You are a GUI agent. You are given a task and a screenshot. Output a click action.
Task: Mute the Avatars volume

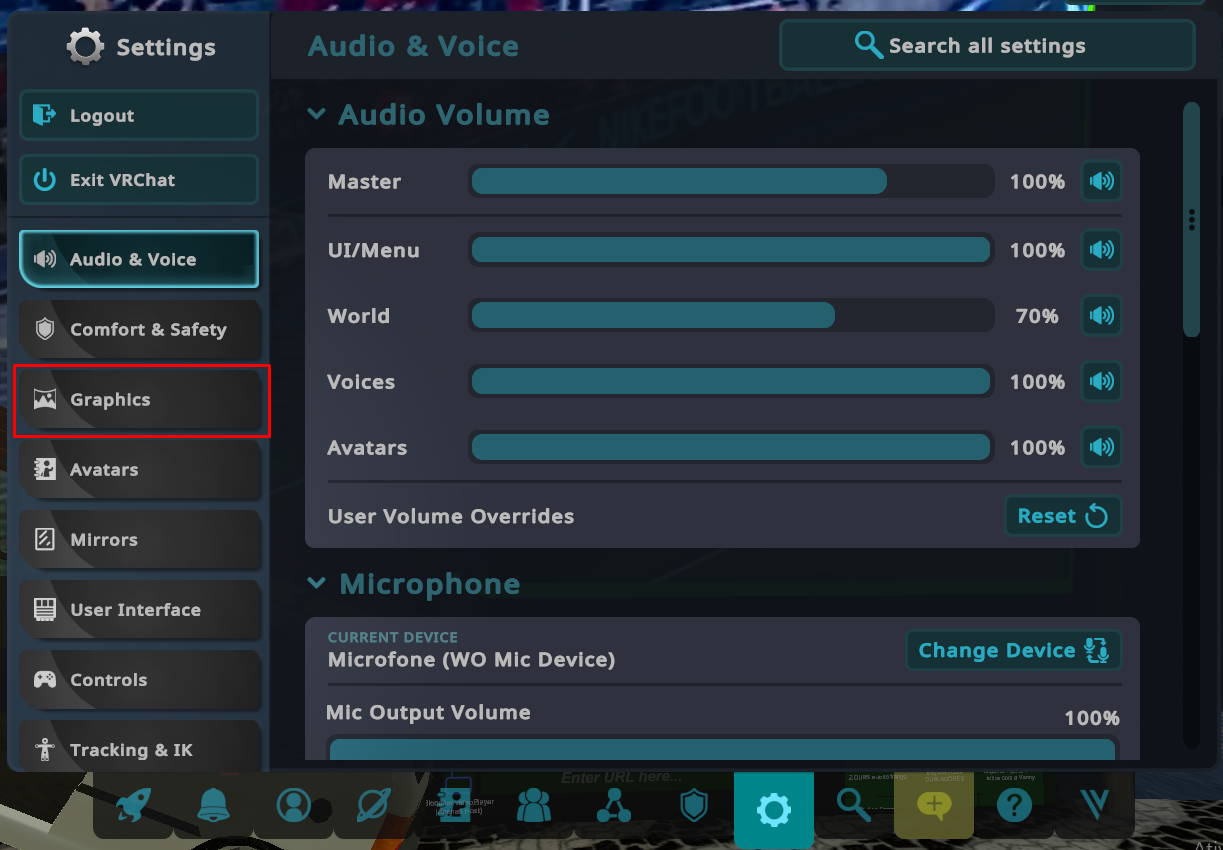tap(1101, 448)
